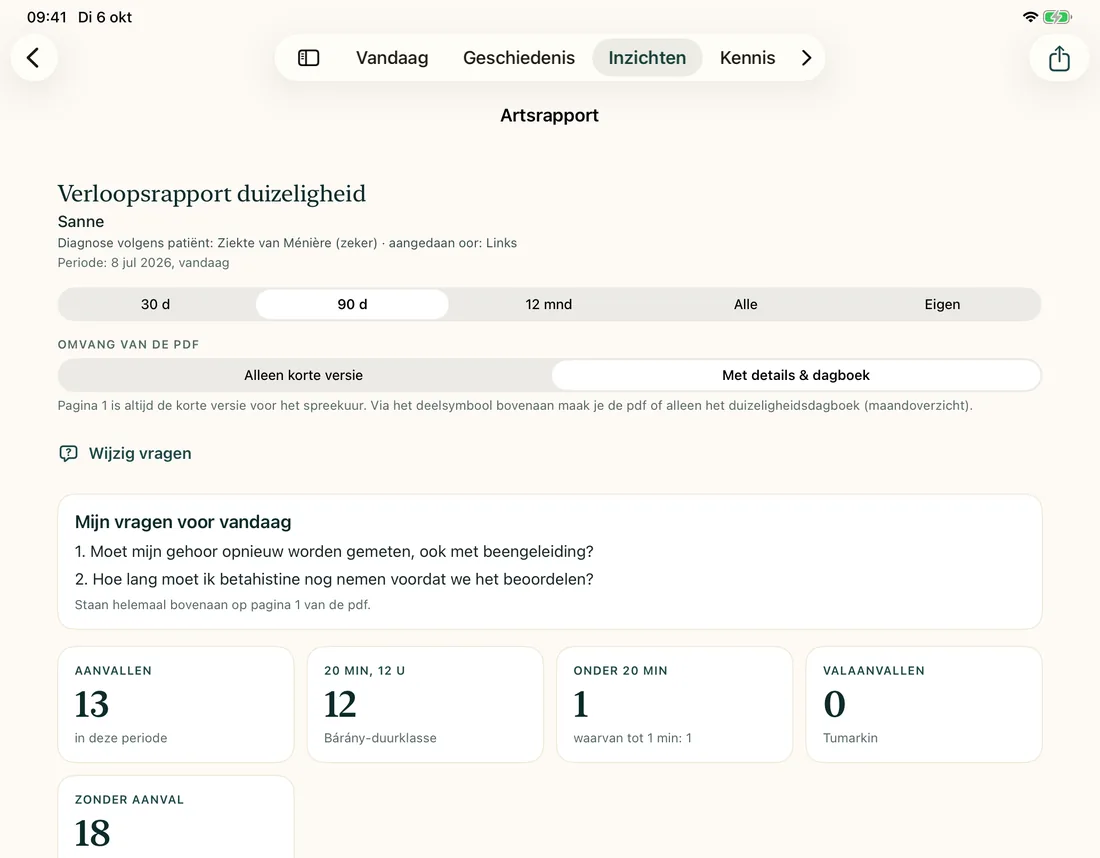
Task: Click the Periode: 8 jul 2026 text
Action: (x=143, y=262)
